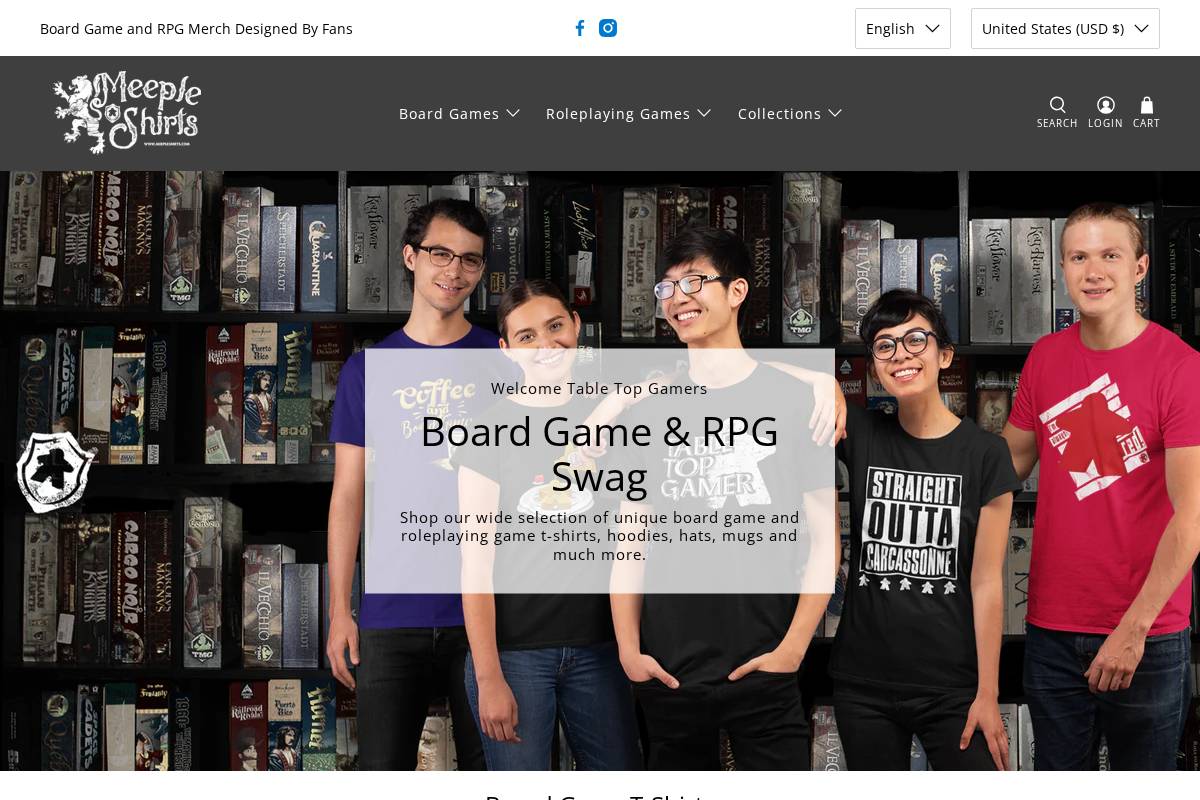
Task: Open Roleplaying Games navigation item
Action: click(x=618, y=113)
